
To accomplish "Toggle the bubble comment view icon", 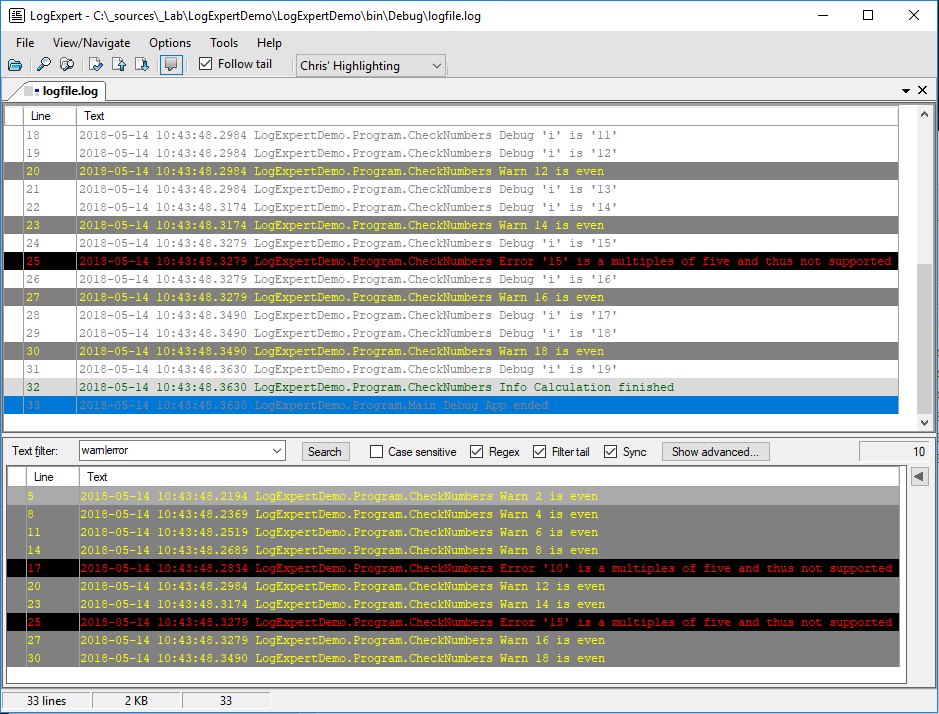I will pyautogui.click(x=171, y=65).
